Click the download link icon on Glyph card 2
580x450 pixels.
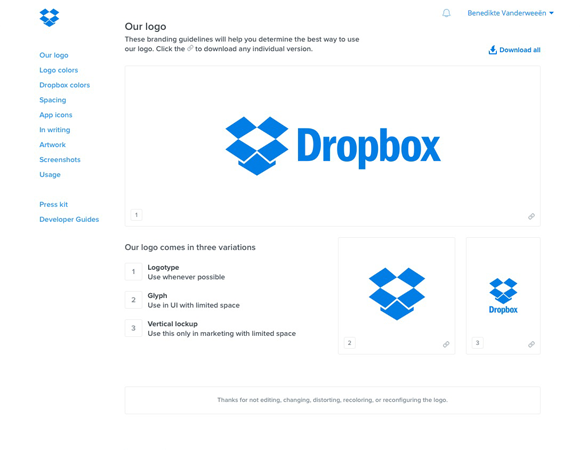pos(446,344)
